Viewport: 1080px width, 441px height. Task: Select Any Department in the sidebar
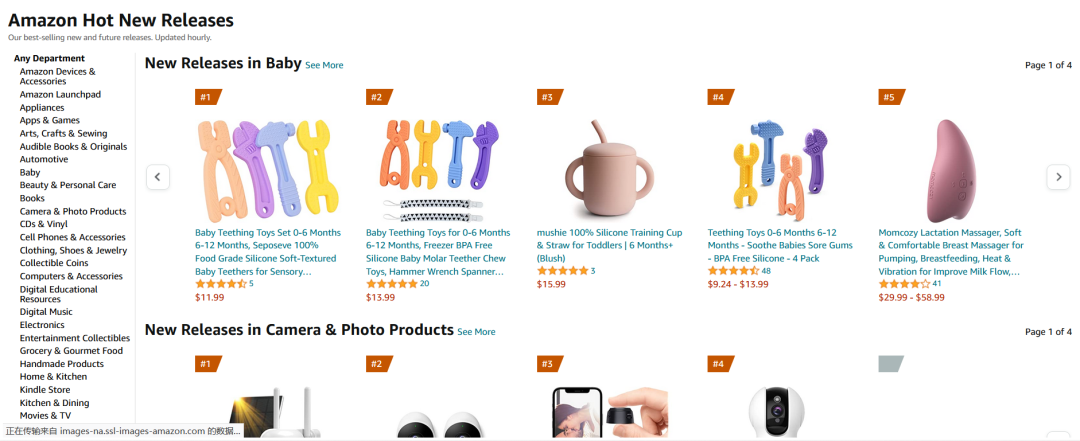tap(49, 58)
